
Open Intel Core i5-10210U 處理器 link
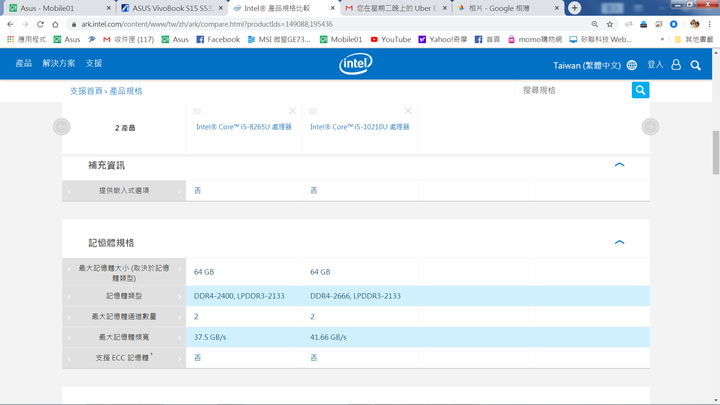[360, 127]
